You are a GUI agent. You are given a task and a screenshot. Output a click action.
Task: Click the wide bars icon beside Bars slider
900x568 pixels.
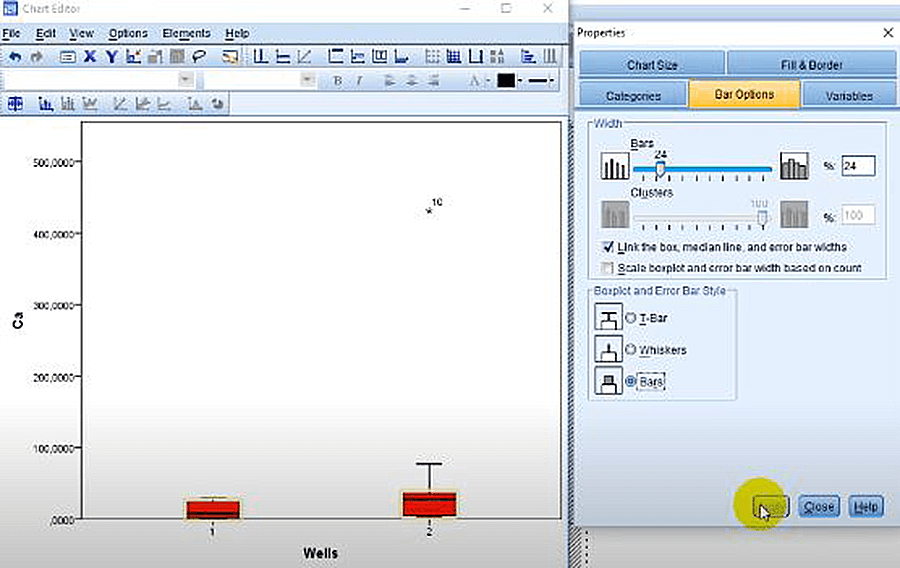[x=794, y=167]
